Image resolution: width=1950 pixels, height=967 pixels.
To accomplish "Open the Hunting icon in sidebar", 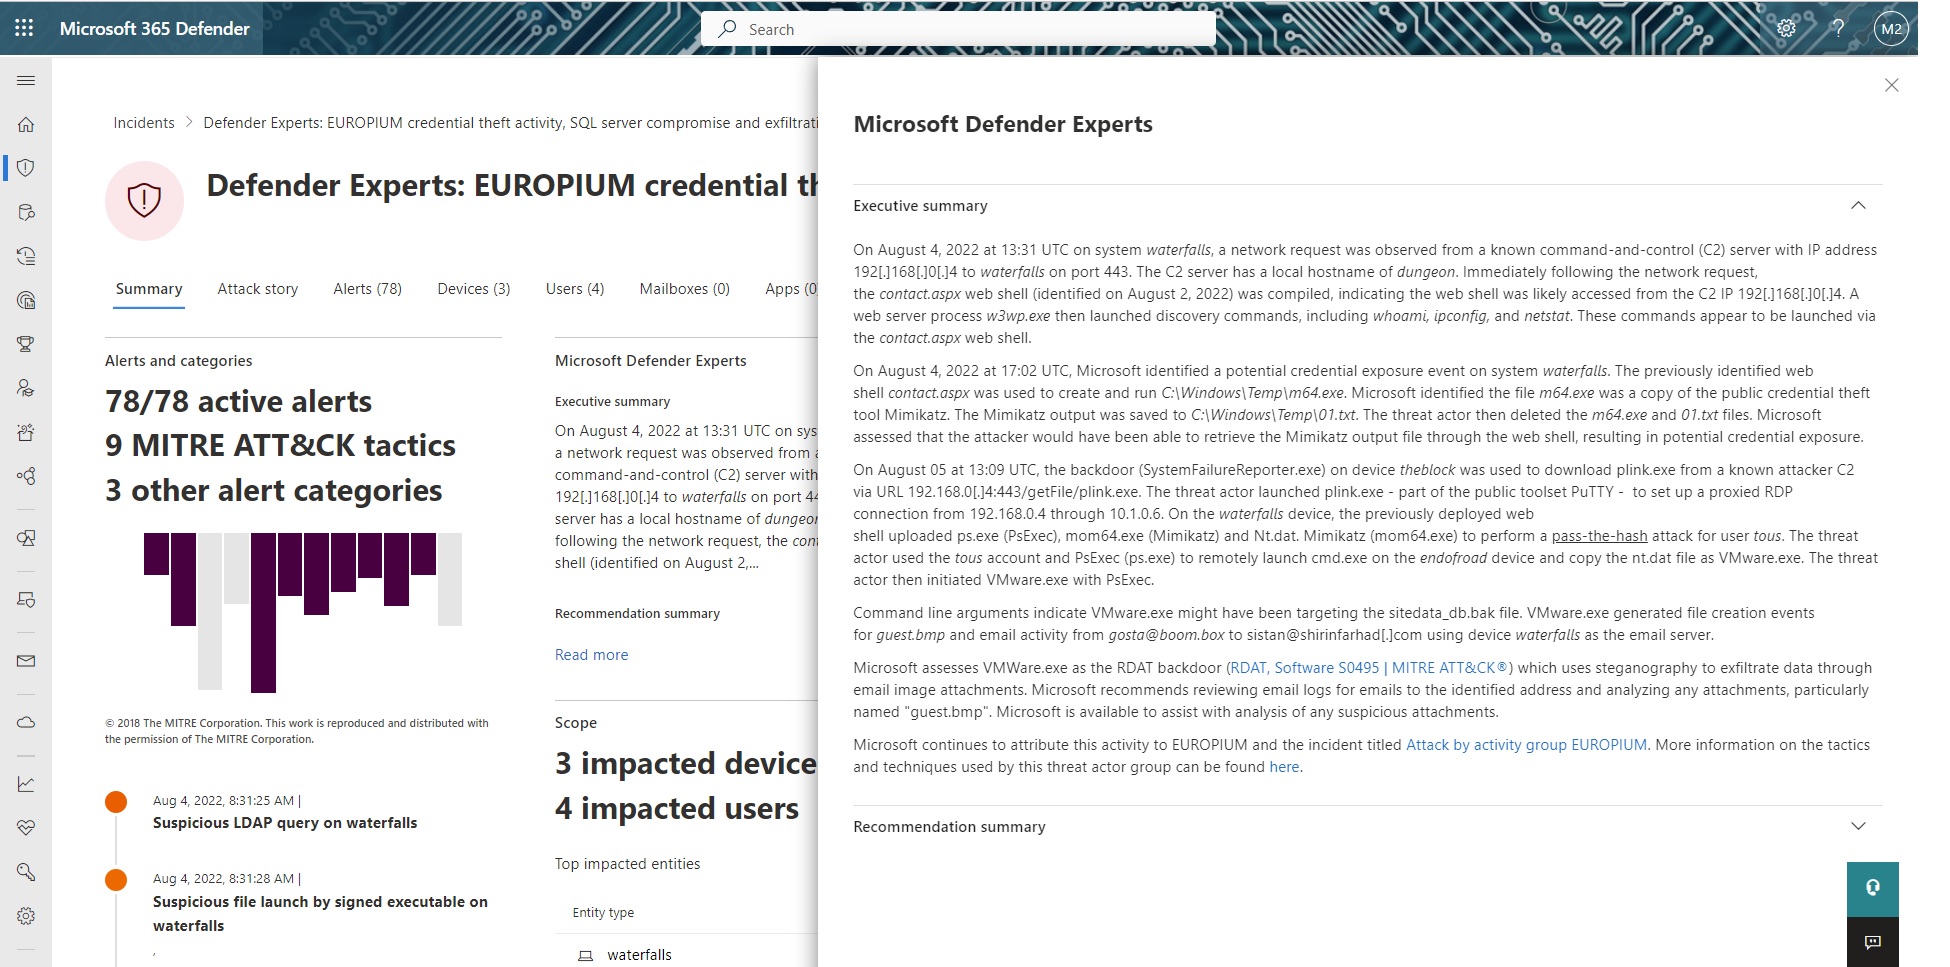I will pyautogui.click(x=27, y=212).
